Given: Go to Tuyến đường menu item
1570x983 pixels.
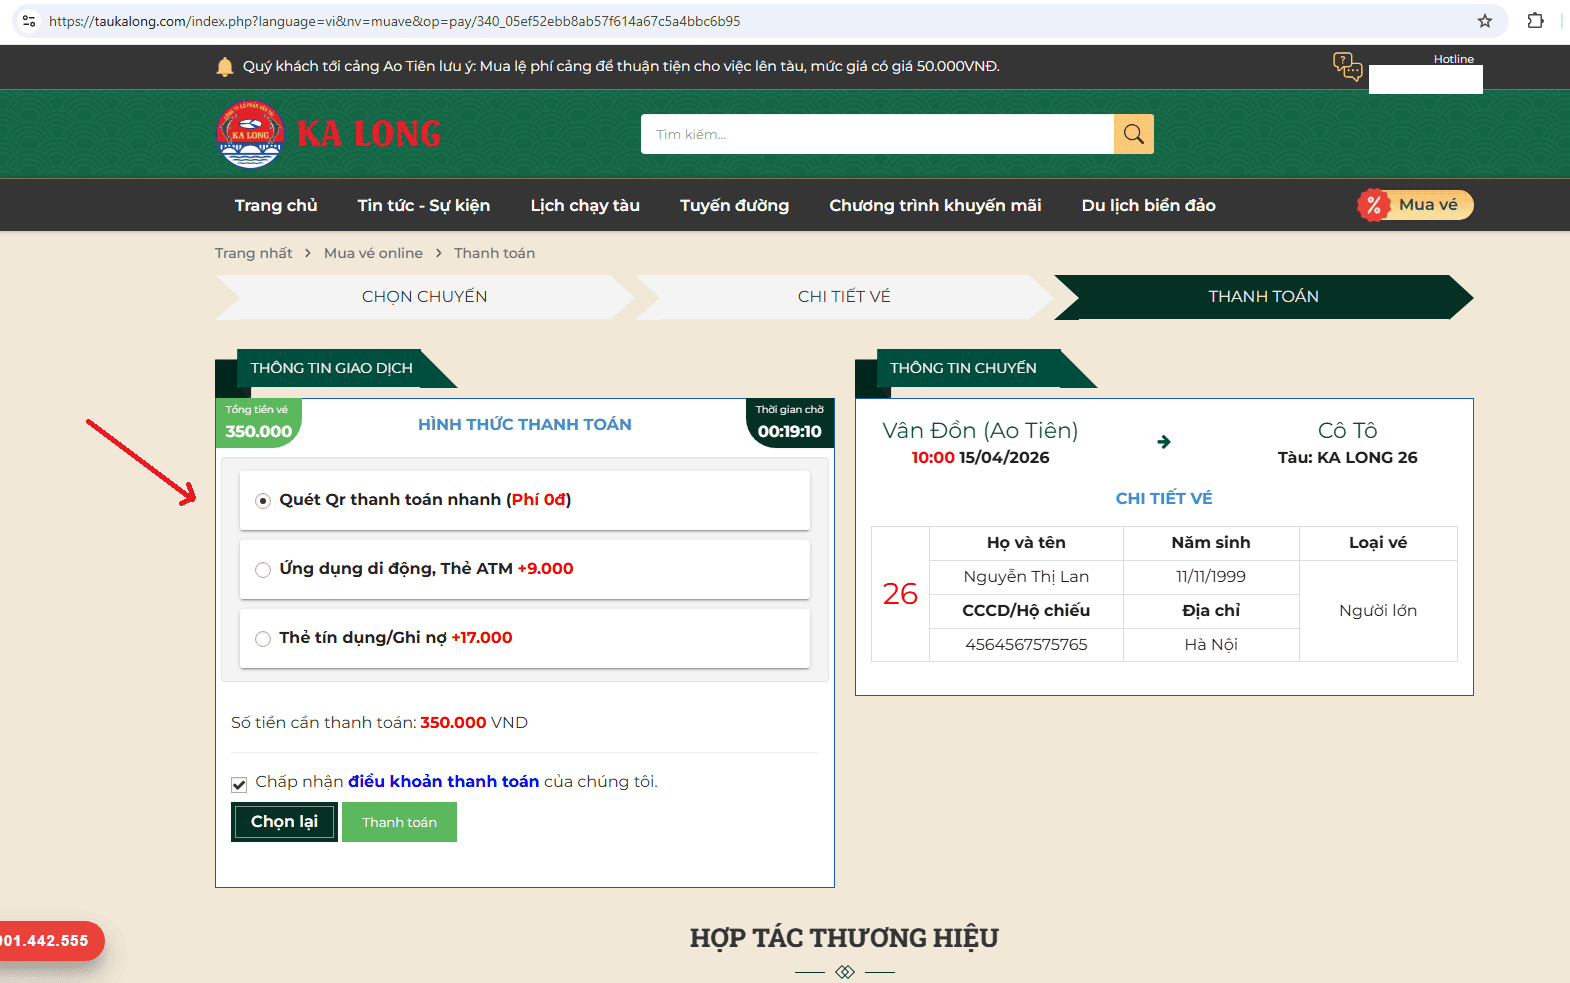Looking at the screenshot, I should click(734, 205).
